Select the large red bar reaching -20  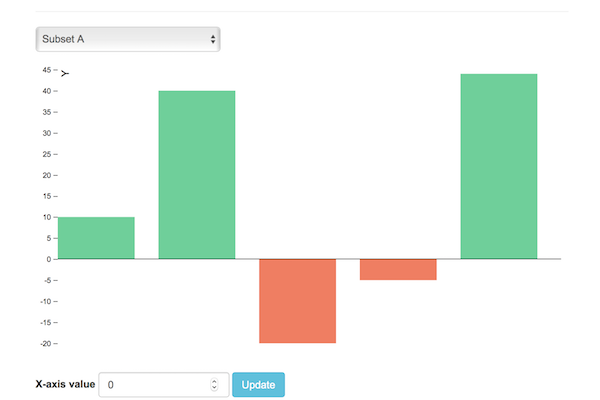(x=298, y=301)
